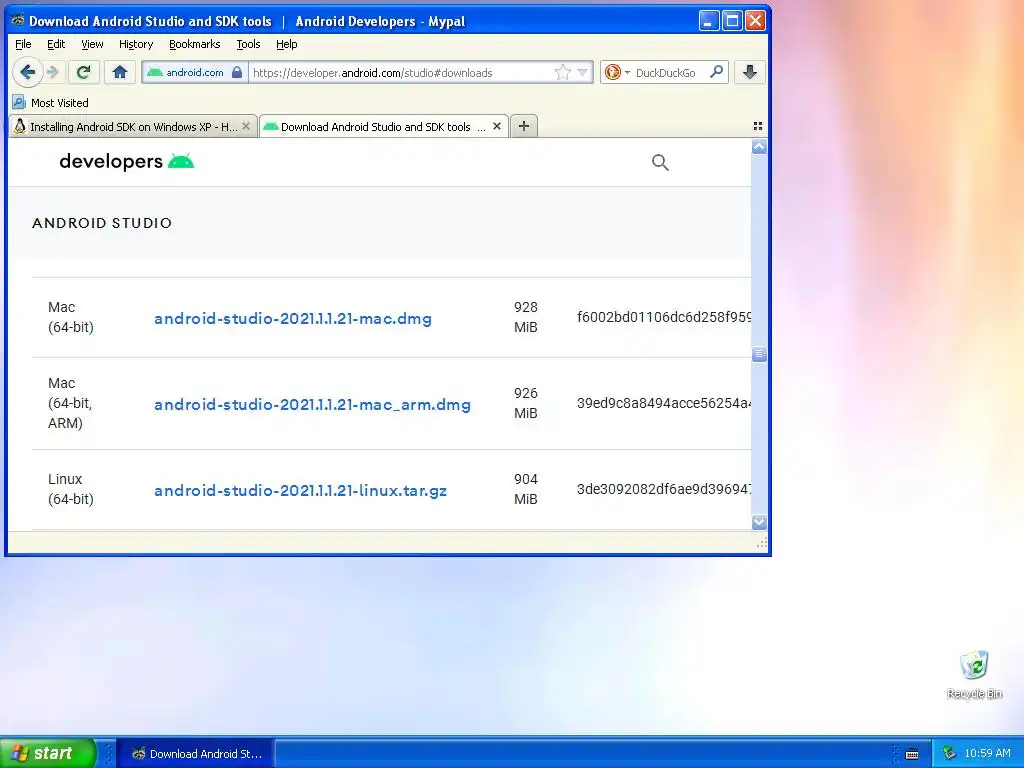Click the magnifier in the search box
Screen dimensions: 1024x768
(x=716, y=72)
